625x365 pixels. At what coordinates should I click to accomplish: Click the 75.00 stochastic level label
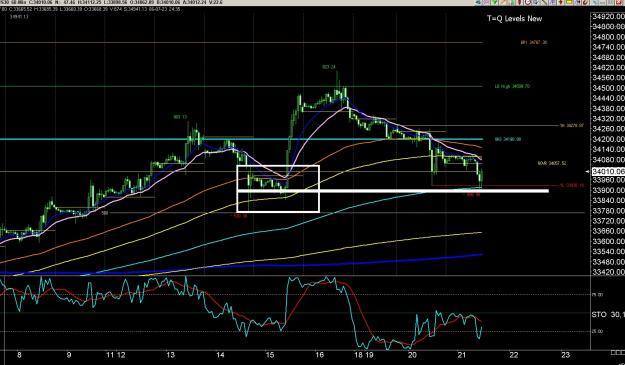click(597, 294)
